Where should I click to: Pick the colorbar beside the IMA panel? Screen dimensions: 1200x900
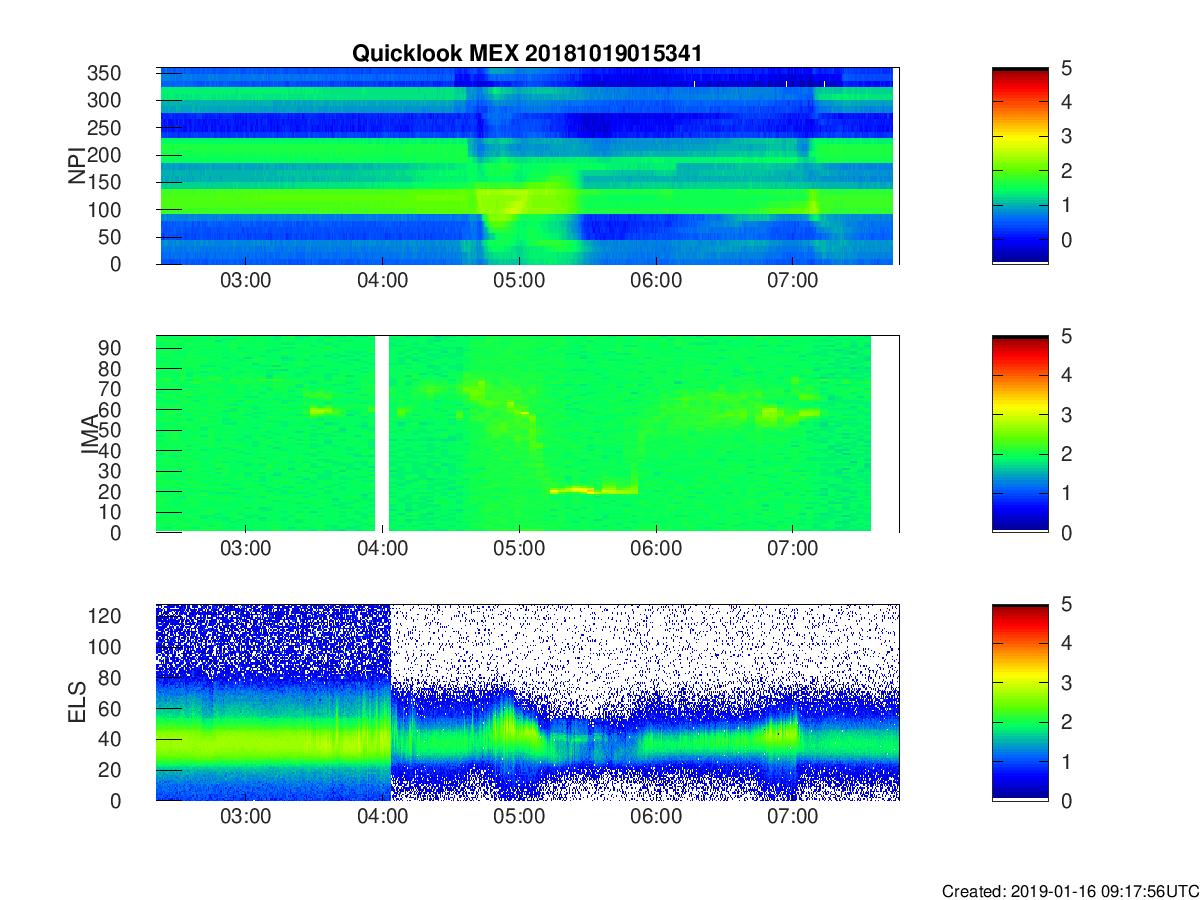tap(1020, 434)
